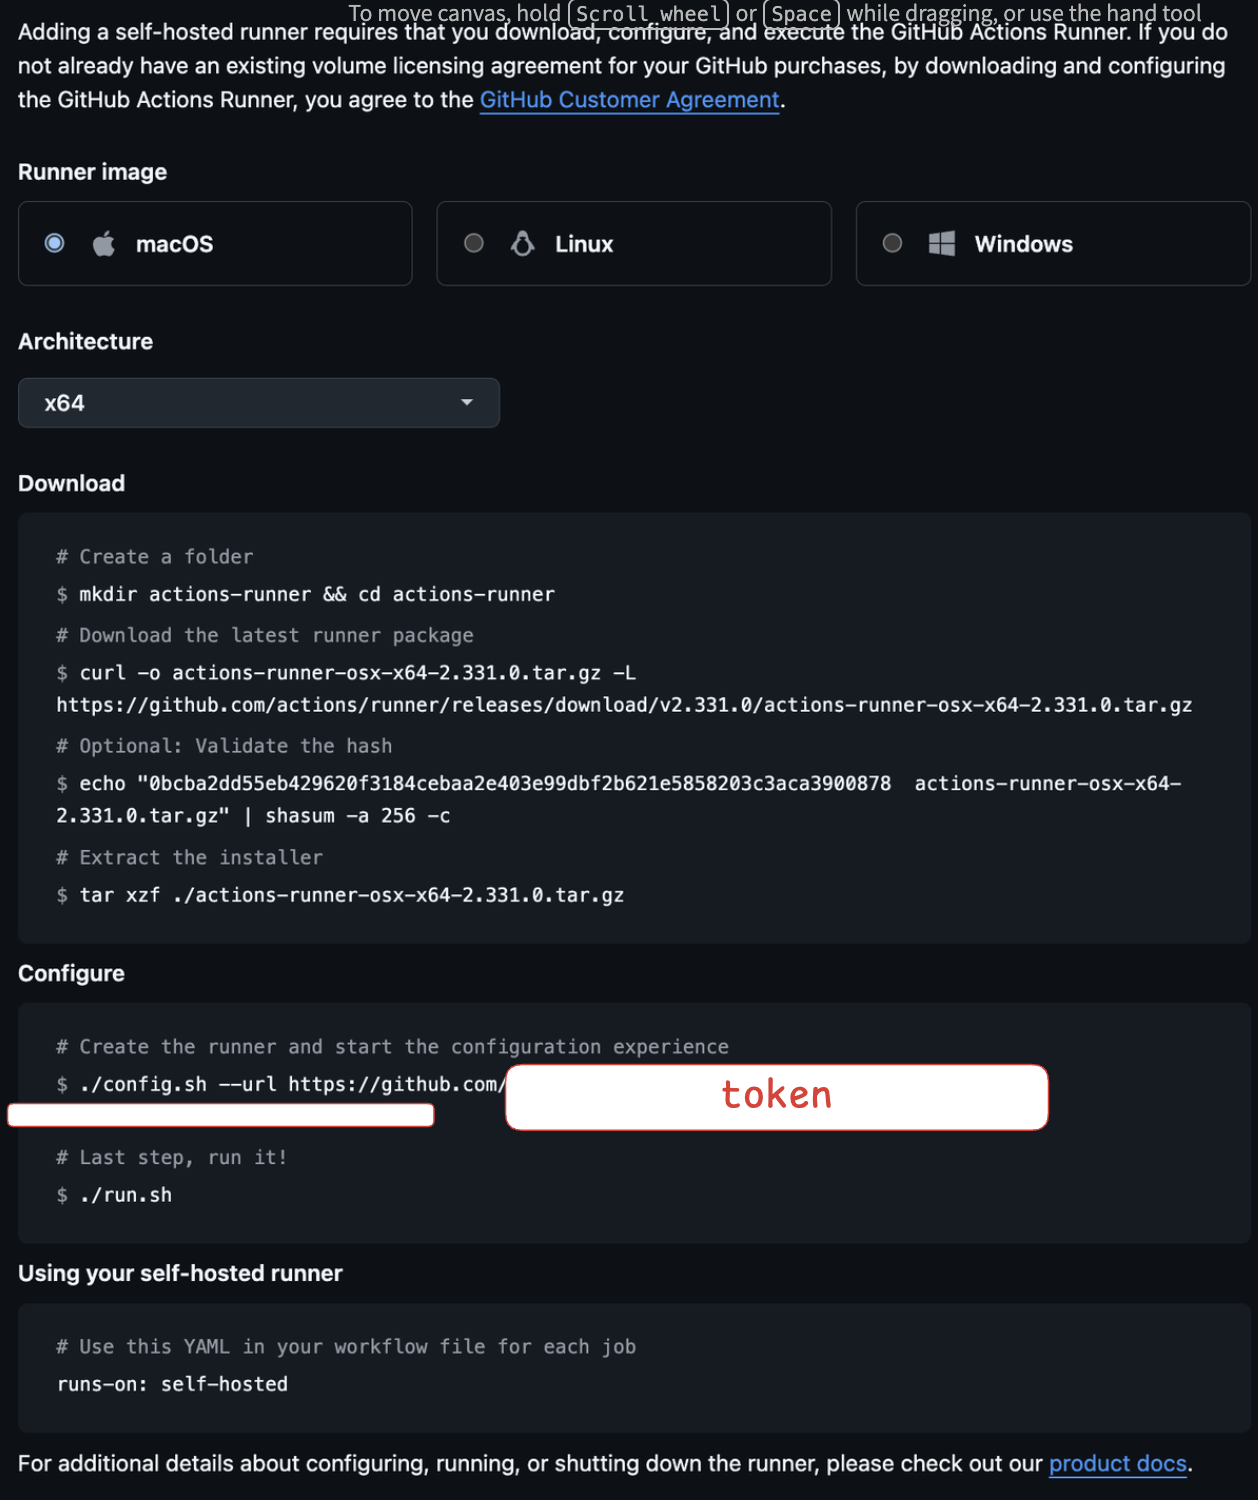Screen dimensions: 1258x1500
Task: Click 'Using your self-hosted runner' heading
Action: [180, 1274]
